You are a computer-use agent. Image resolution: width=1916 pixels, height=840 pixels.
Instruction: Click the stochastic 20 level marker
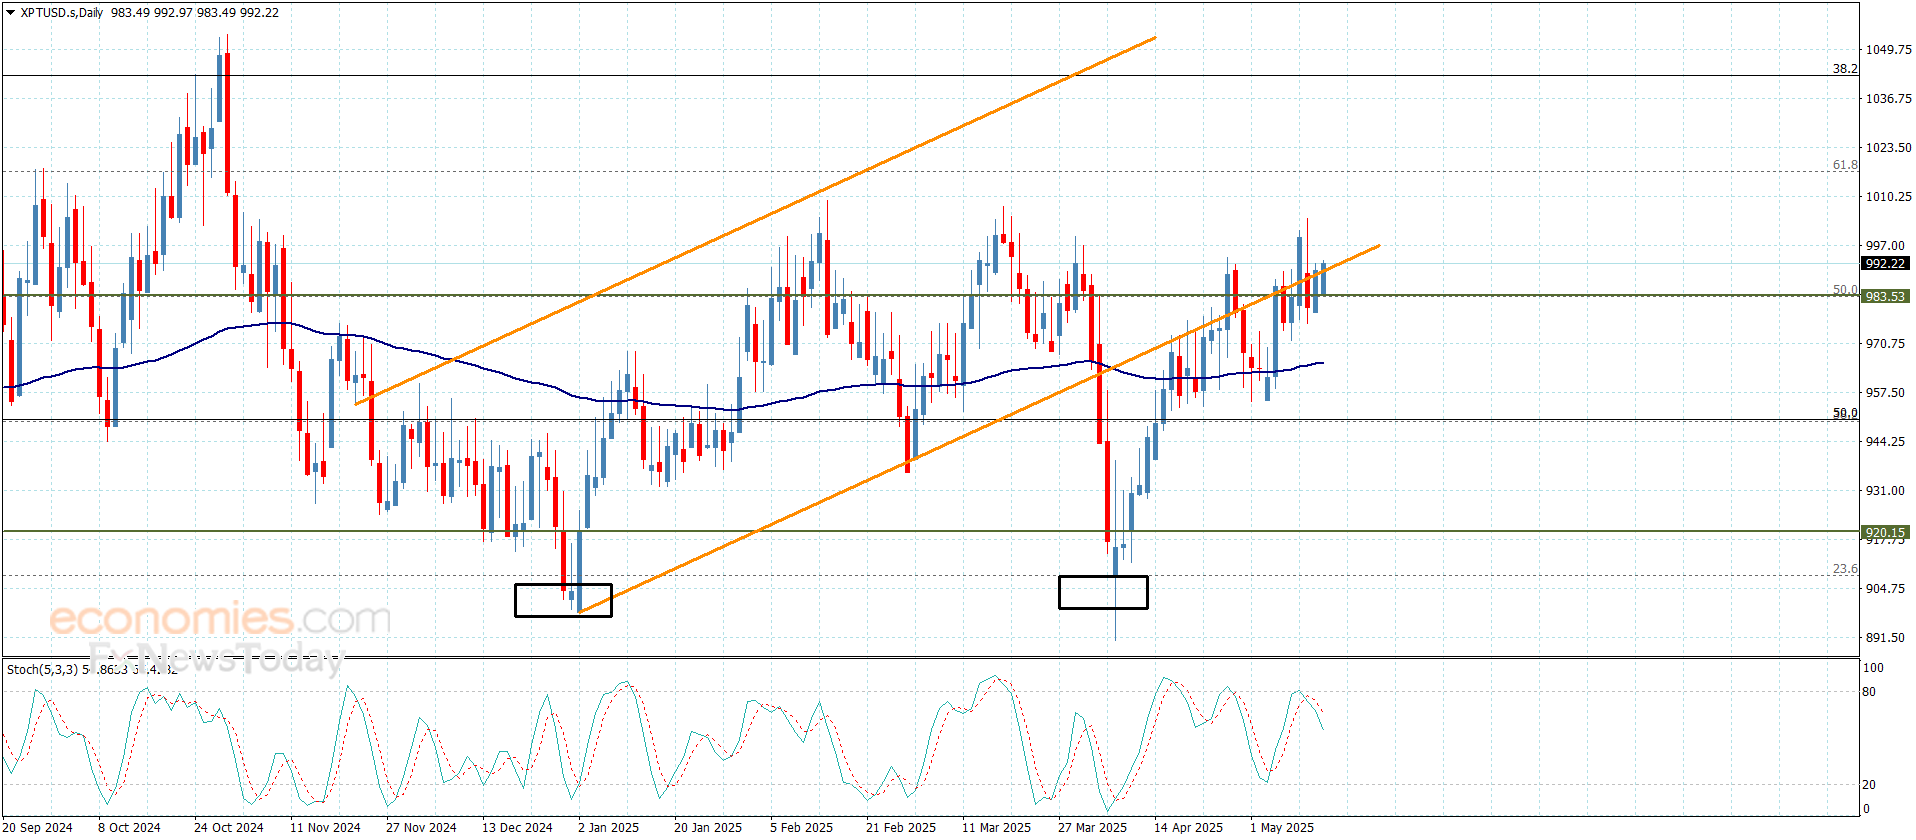pos(1869,785)
